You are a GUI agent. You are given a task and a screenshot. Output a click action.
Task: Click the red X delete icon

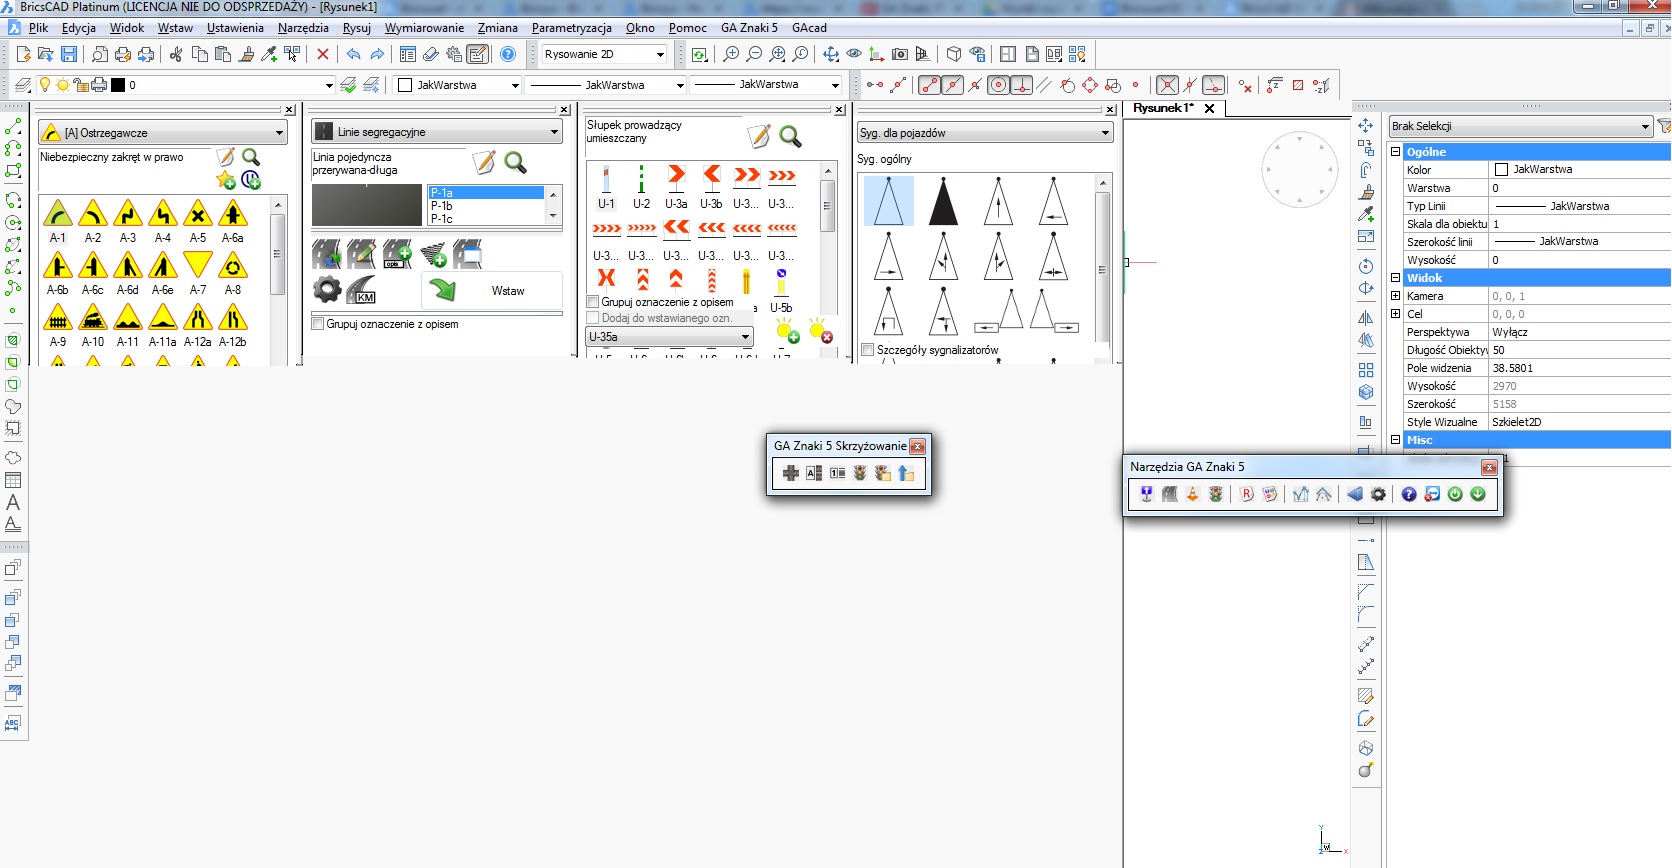[323, 54]
